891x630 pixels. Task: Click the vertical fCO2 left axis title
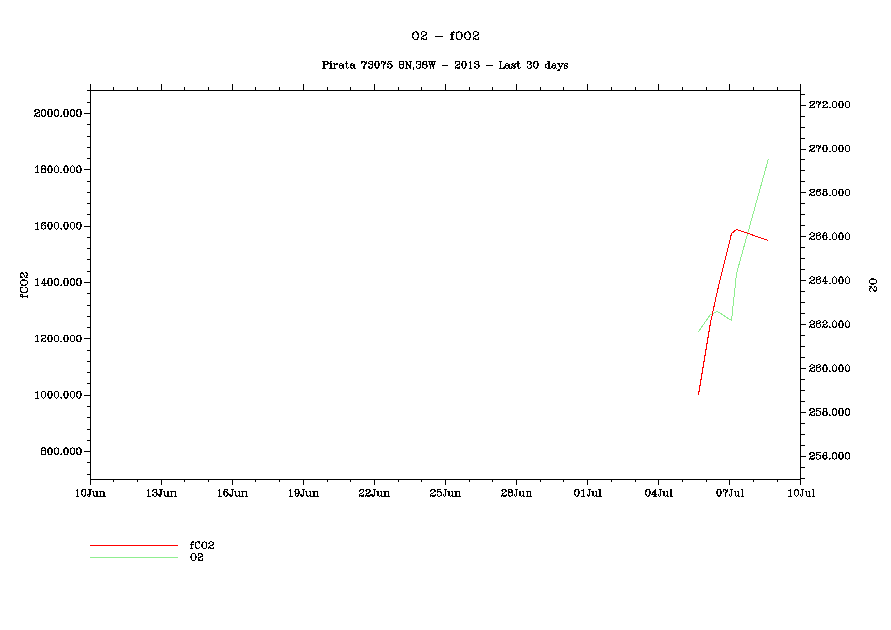(x=22, y=282)
